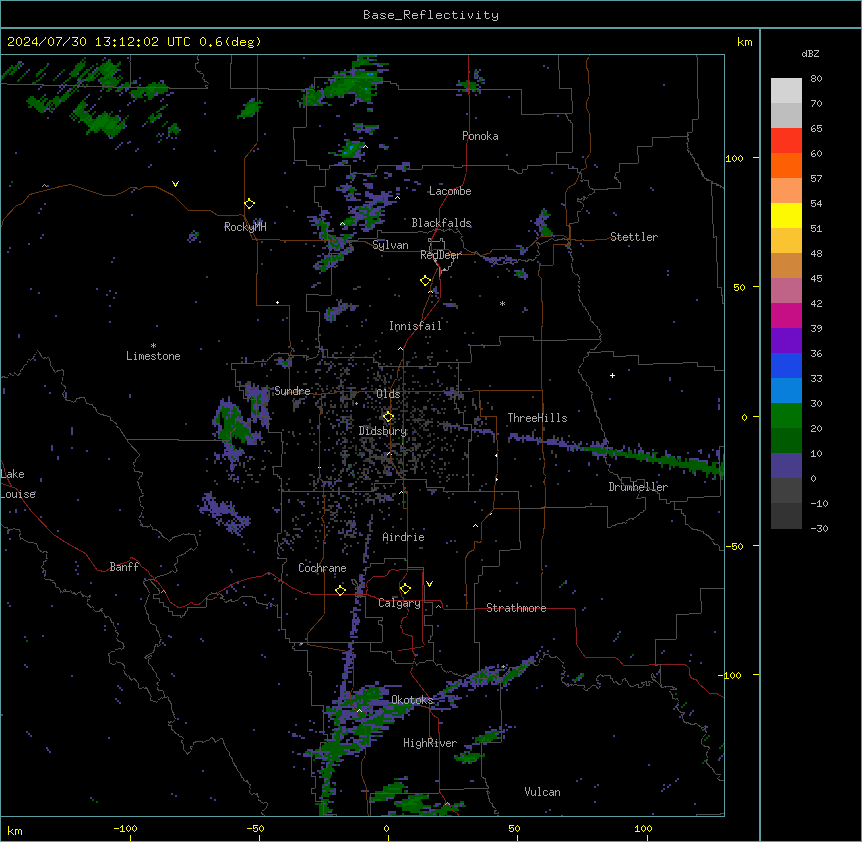Image resolution: width=862 pixels, height=842 pixels.
Task: Click the white plus marker north of Drumheller
Action: click(612, 375)
